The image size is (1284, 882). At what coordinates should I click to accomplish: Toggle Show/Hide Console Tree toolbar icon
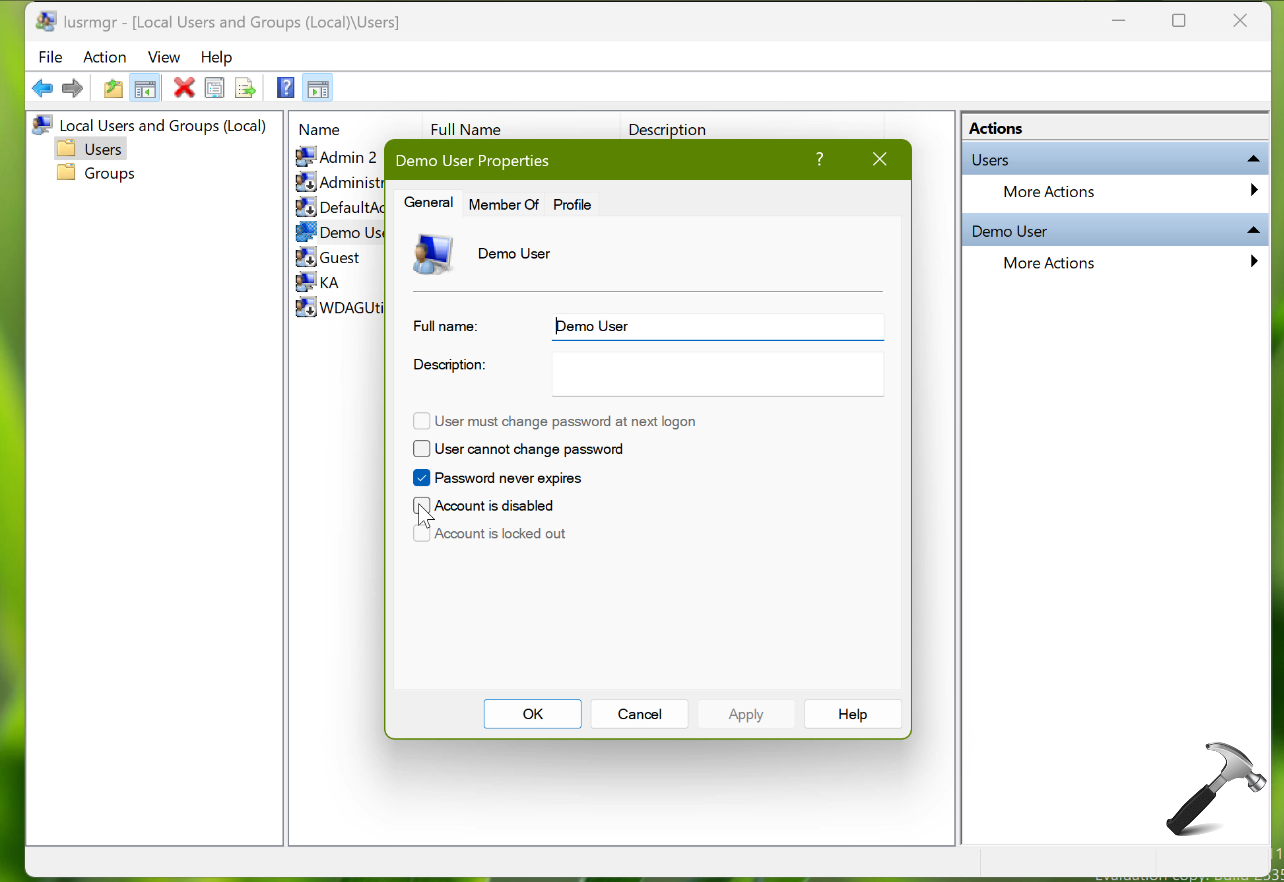[x=144, y=89]
